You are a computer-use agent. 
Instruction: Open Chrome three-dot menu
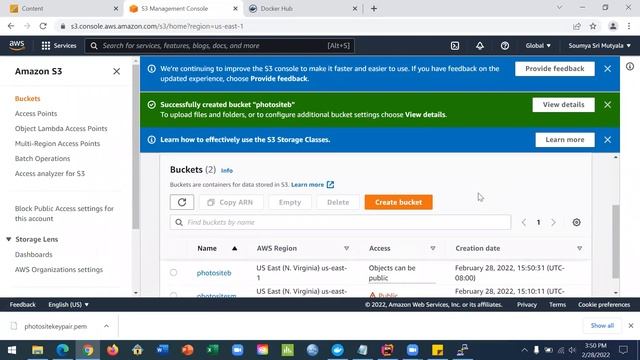pyautogui.click(x=629, y=26)
